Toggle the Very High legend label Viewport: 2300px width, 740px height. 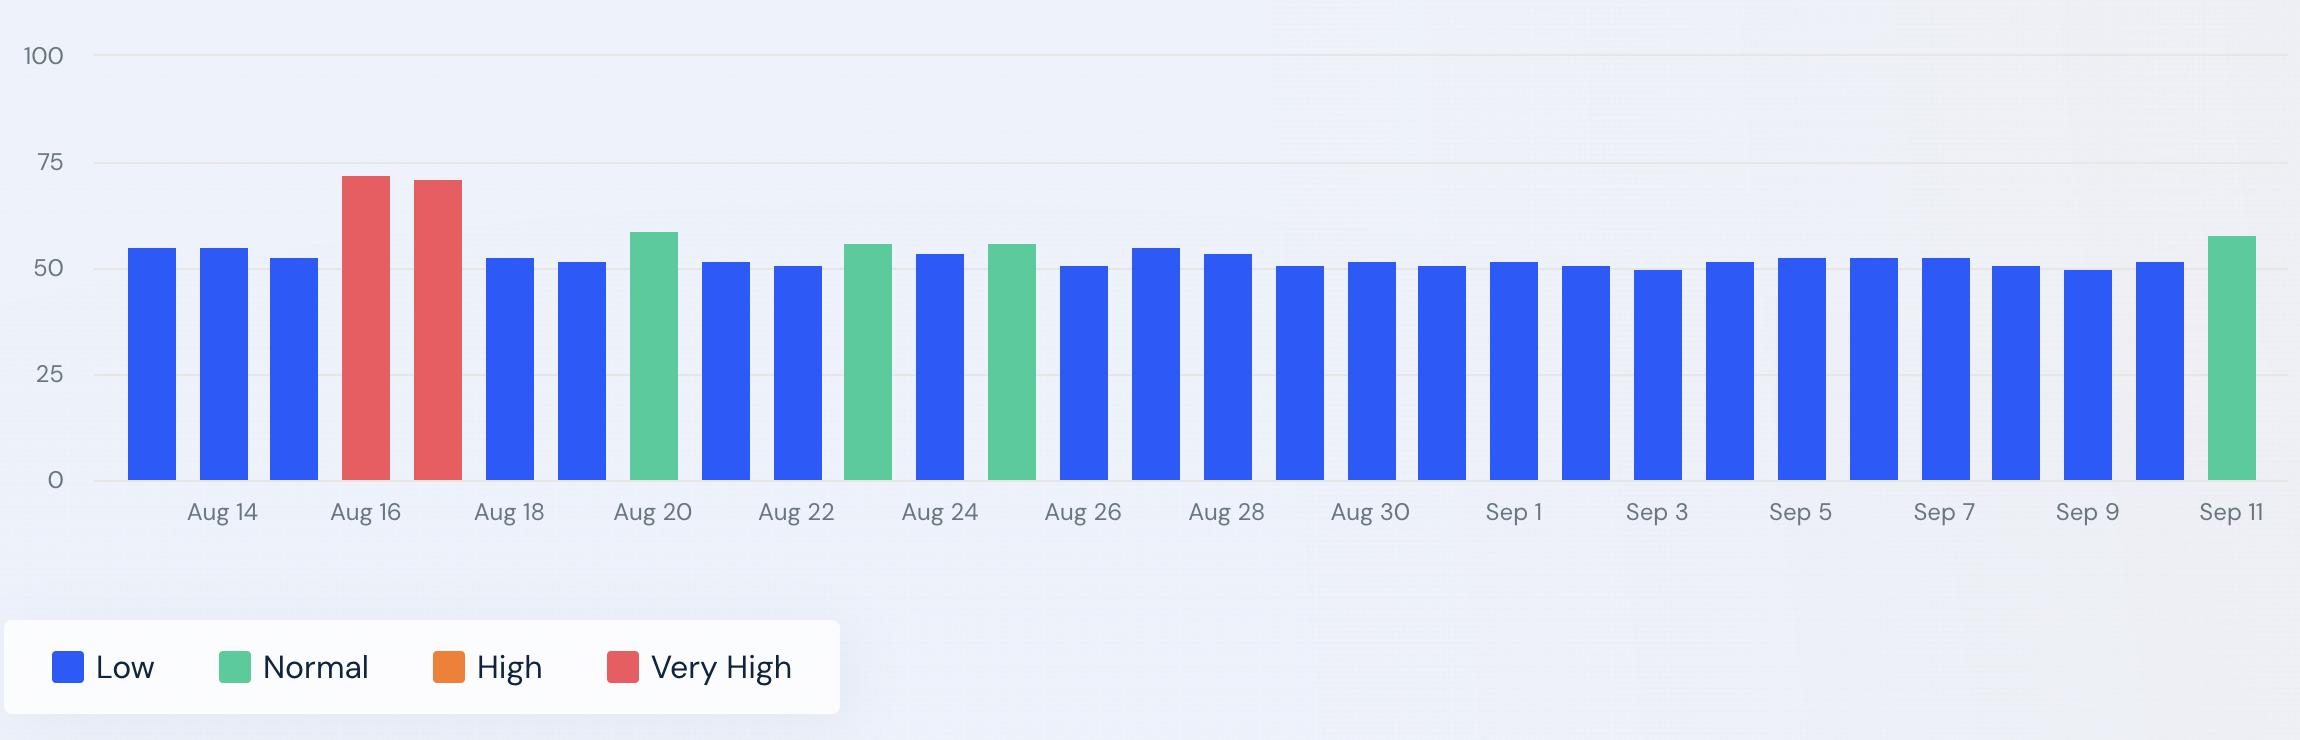click(x=720, y=667)
